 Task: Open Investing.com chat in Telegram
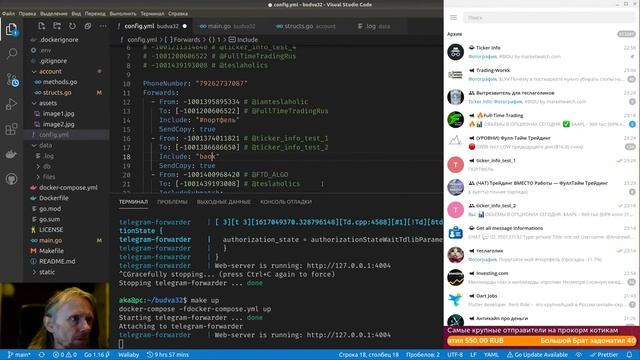click(542, 278)
